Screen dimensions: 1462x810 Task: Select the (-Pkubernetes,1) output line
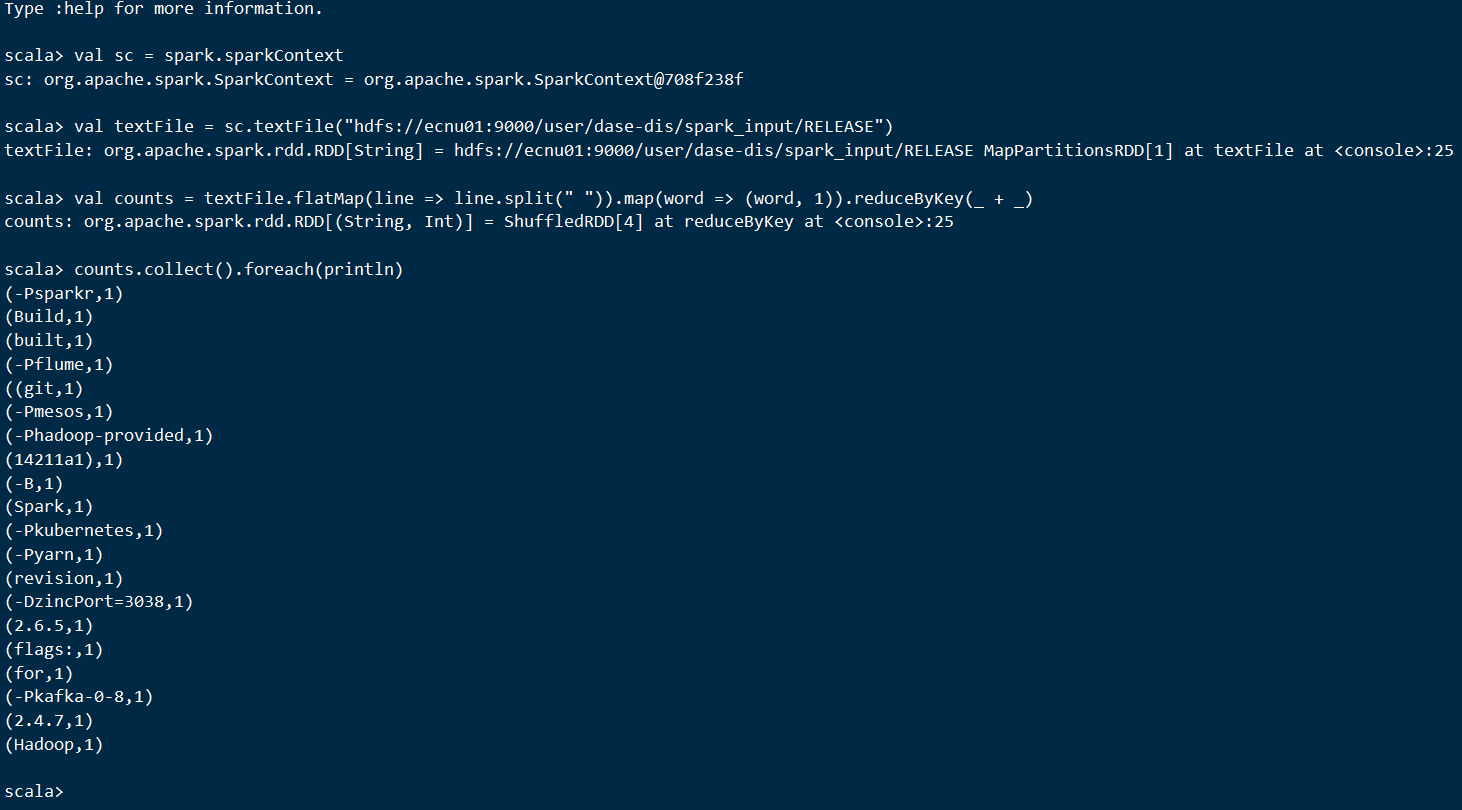click(84, 531)
